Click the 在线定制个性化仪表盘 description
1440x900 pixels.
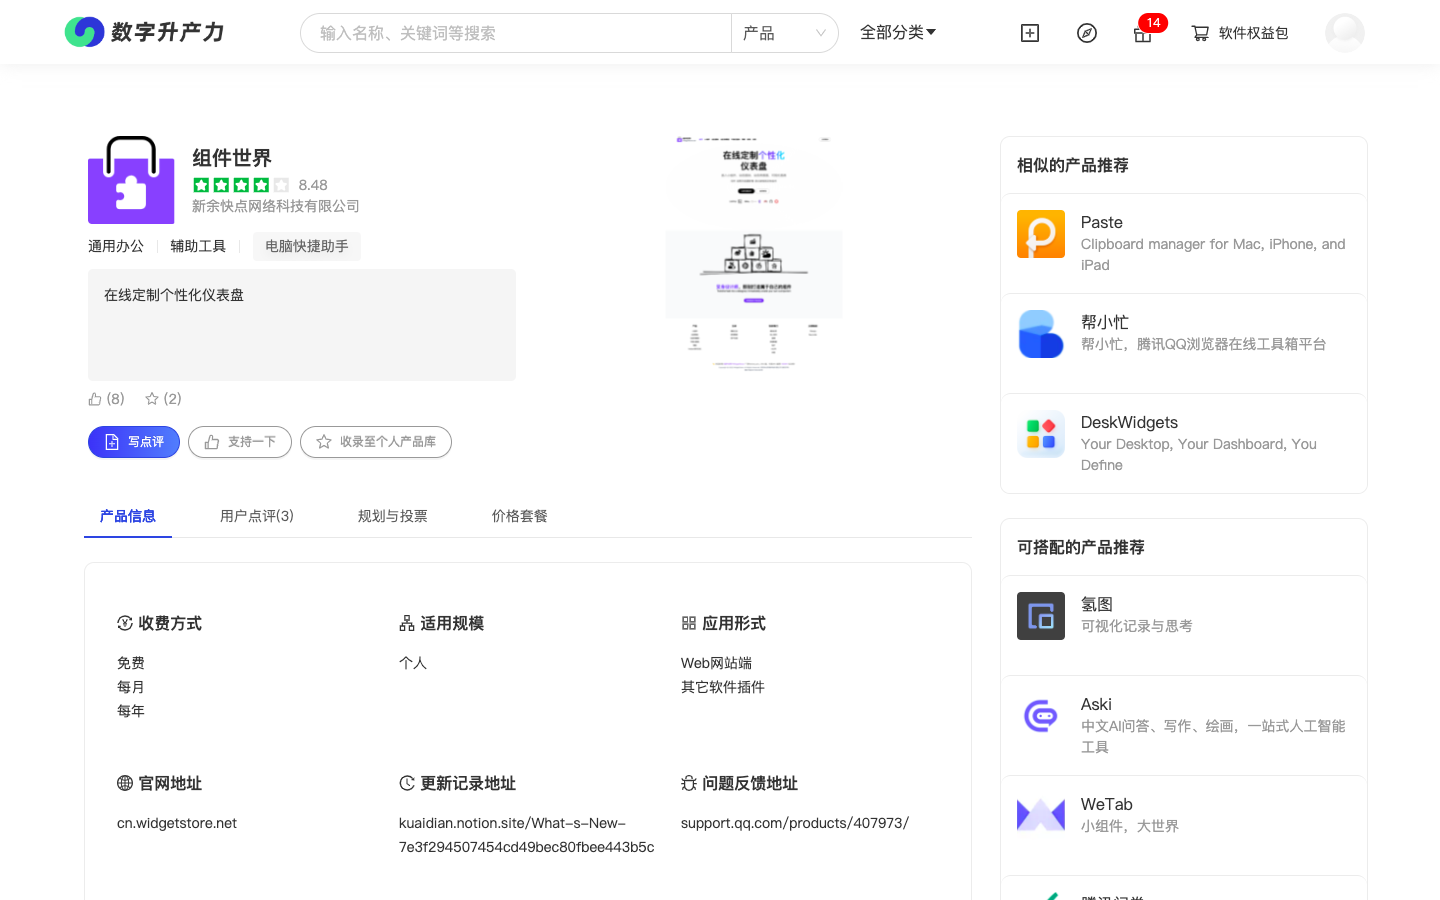174,295
